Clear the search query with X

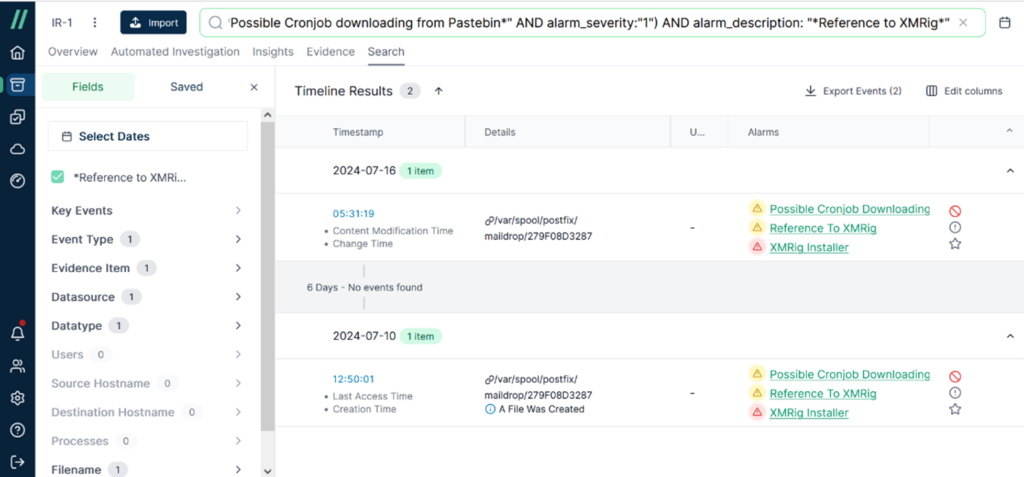(963, 22)
